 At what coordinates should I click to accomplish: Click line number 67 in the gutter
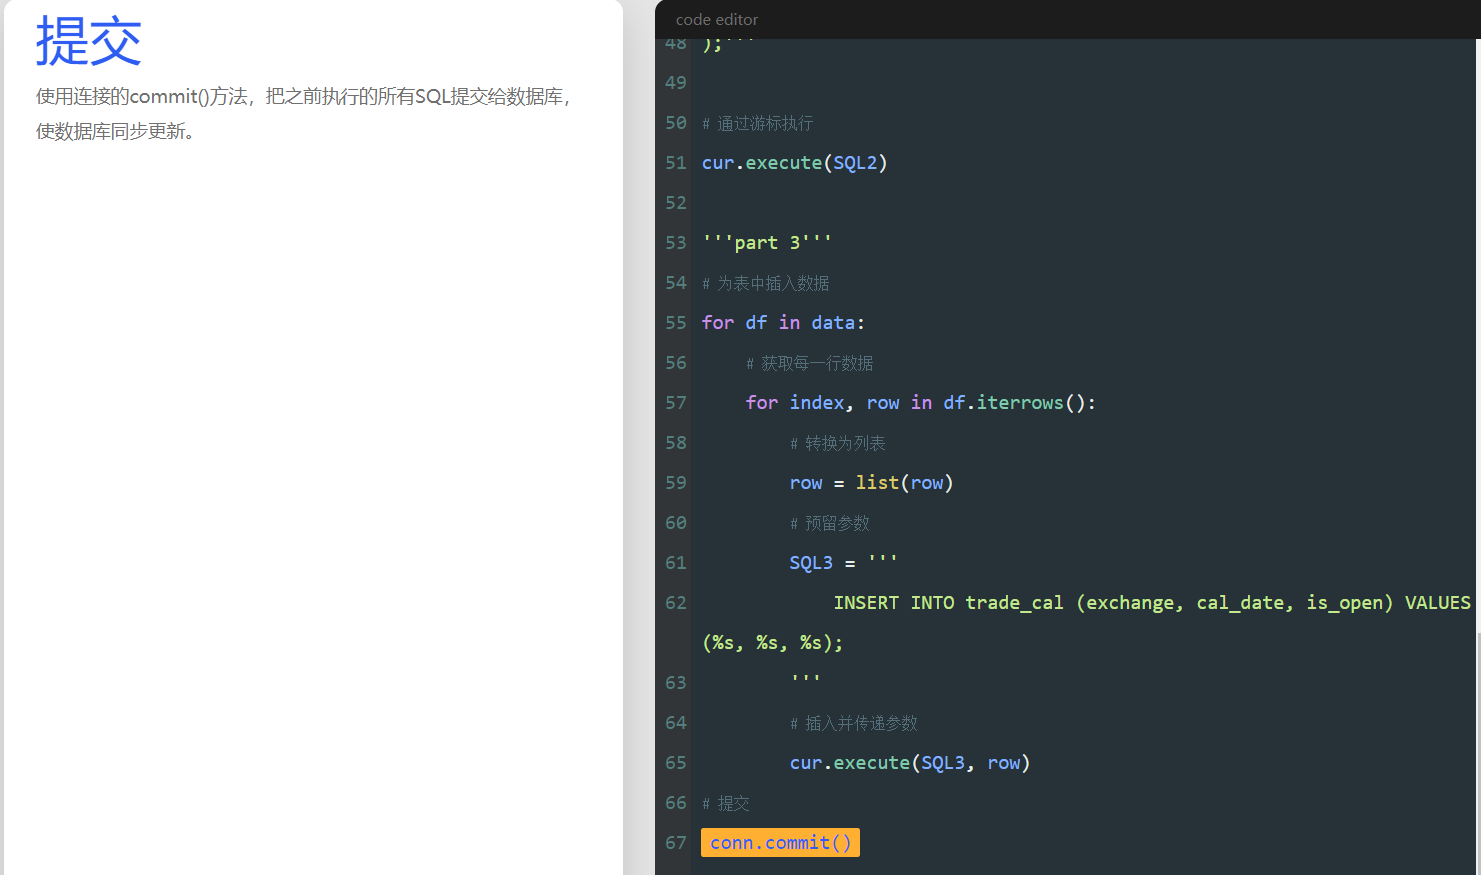pos(676,842)
